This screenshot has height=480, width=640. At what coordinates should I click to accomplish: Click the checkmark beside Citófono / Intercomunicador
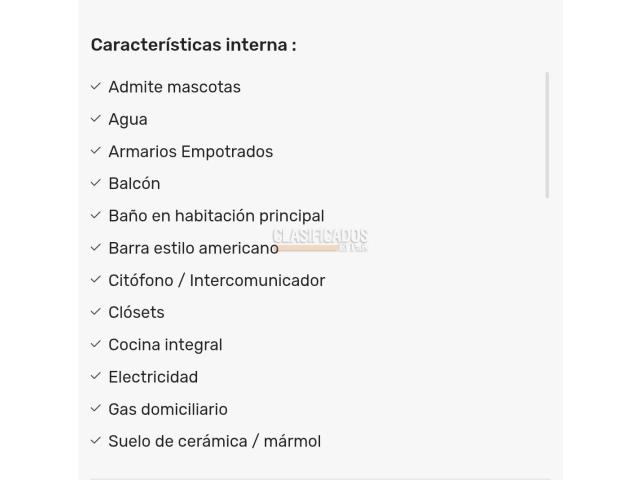point(96,280)
